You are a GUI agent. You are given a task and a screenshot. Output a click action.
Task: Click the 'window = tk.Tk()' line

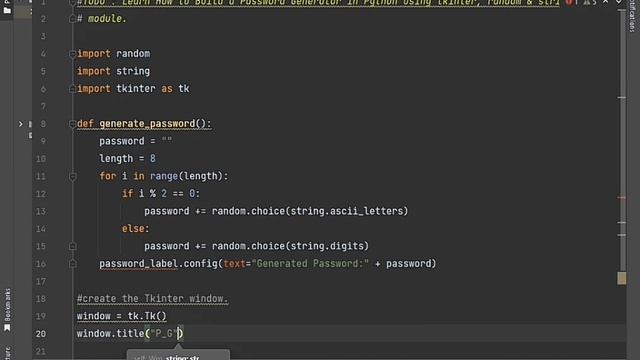[122, 316]
